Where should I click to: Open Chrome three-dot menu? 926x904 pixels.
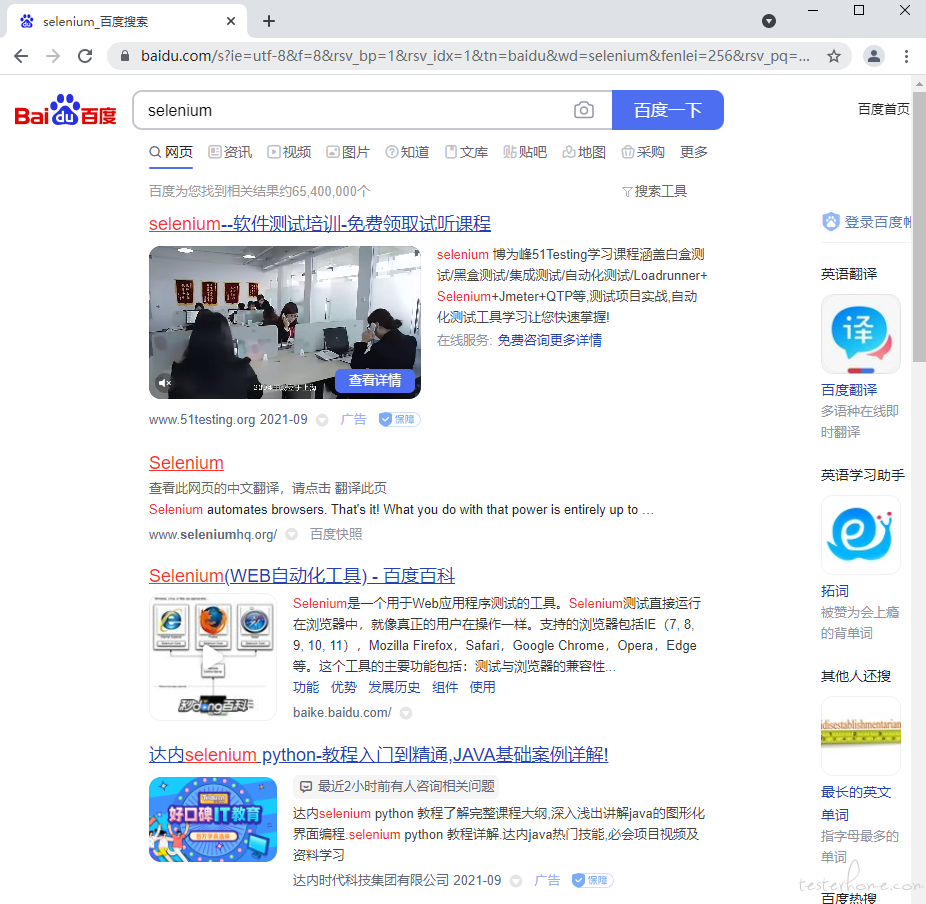[906, 56]
